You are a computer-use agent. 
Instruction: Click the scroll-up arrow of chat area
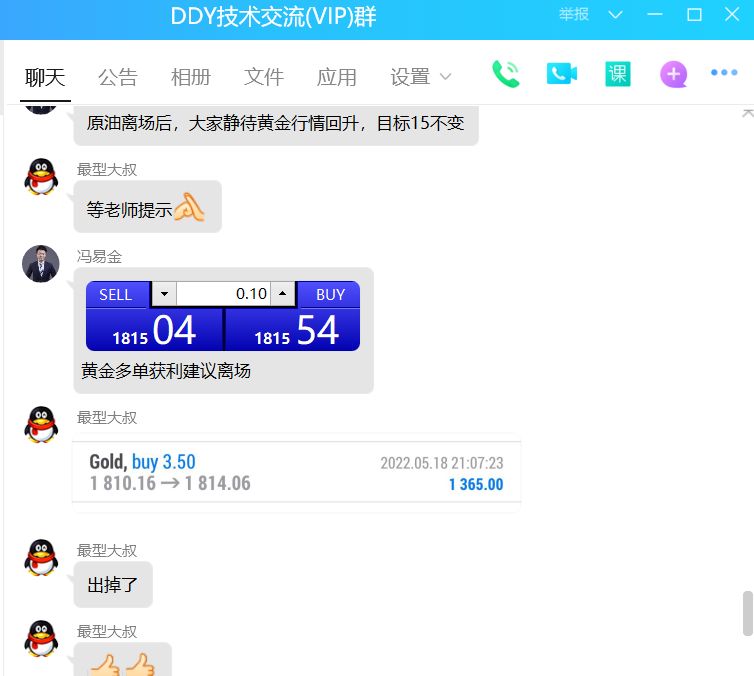point(747,114)
